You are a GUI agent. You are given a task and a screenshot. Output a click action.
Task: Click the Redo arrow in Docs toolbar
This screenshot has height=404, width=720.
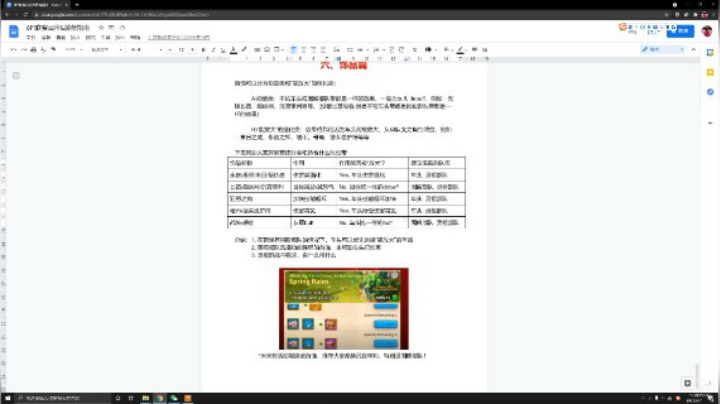pos(23,50)
